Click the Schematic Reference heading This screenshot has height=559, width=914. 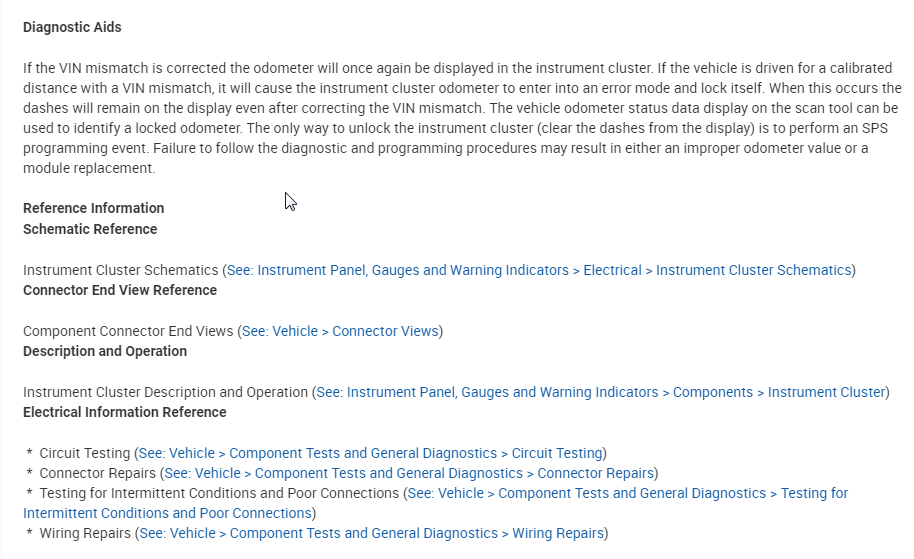pos(90,229)
